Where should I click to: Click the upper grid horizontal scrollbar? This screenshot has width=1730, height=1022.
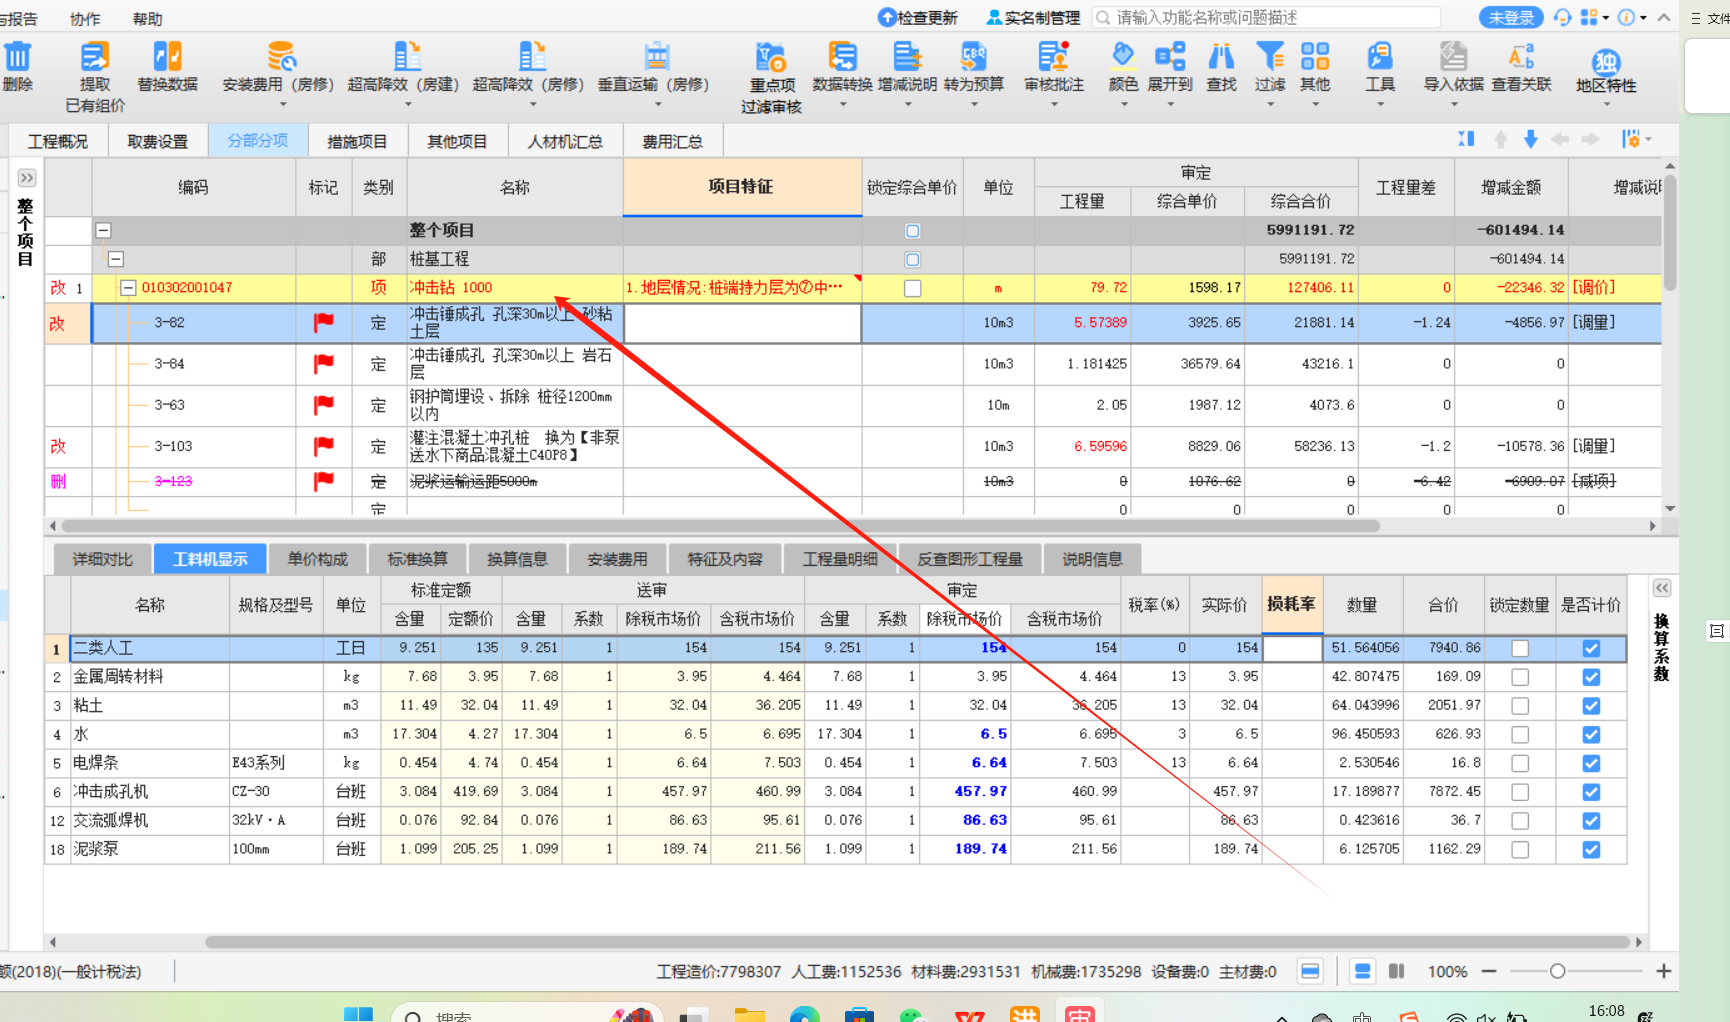(720, 526)
